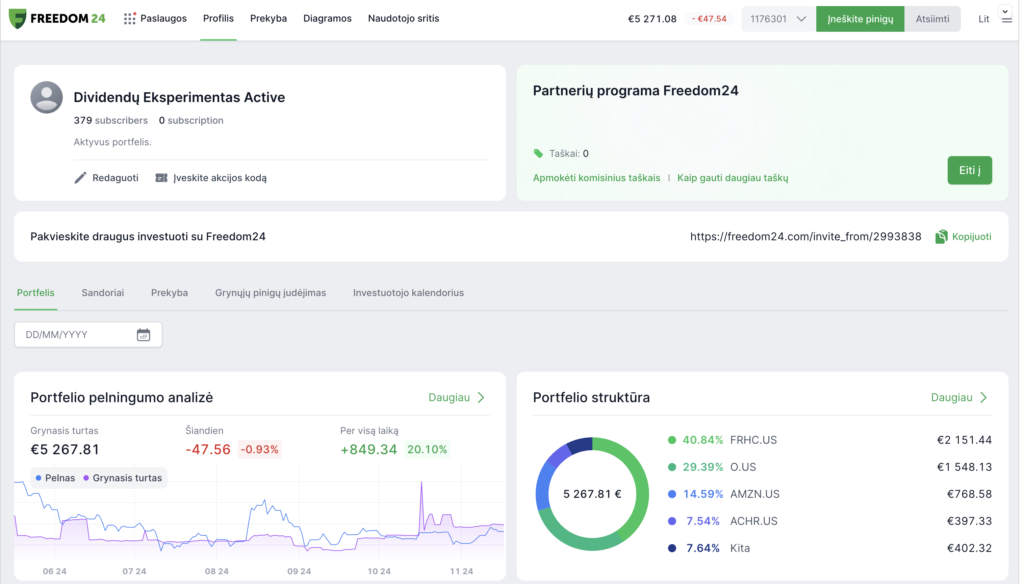Click the Freedom24 shield logo

point(18,18)
